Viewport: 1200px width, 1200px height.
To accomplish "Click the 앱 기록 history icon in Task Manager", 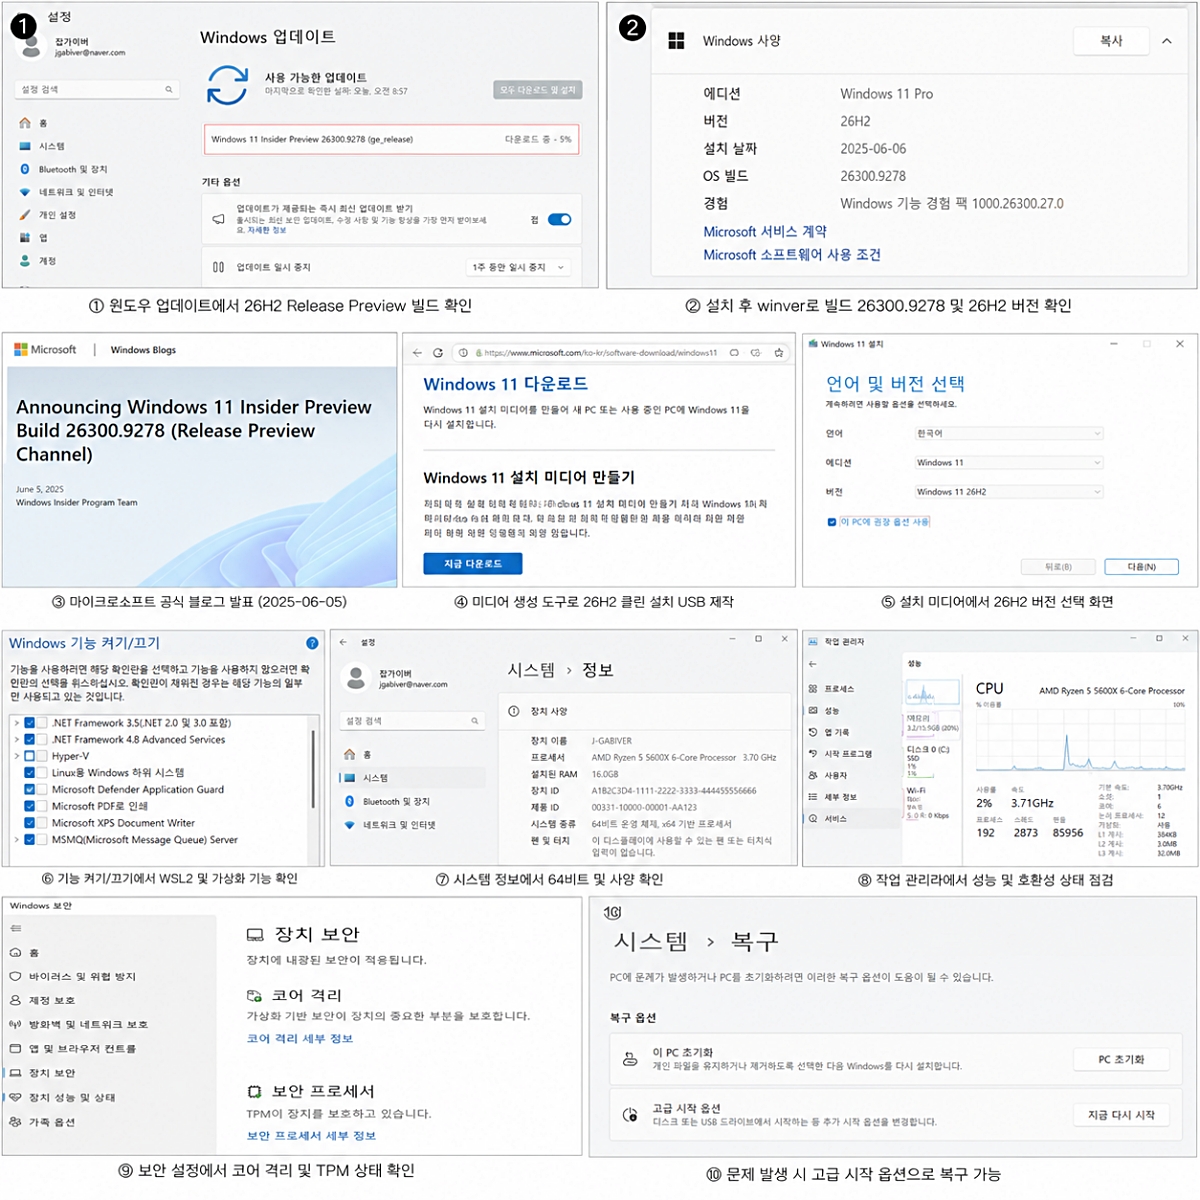I will (813, 732).
